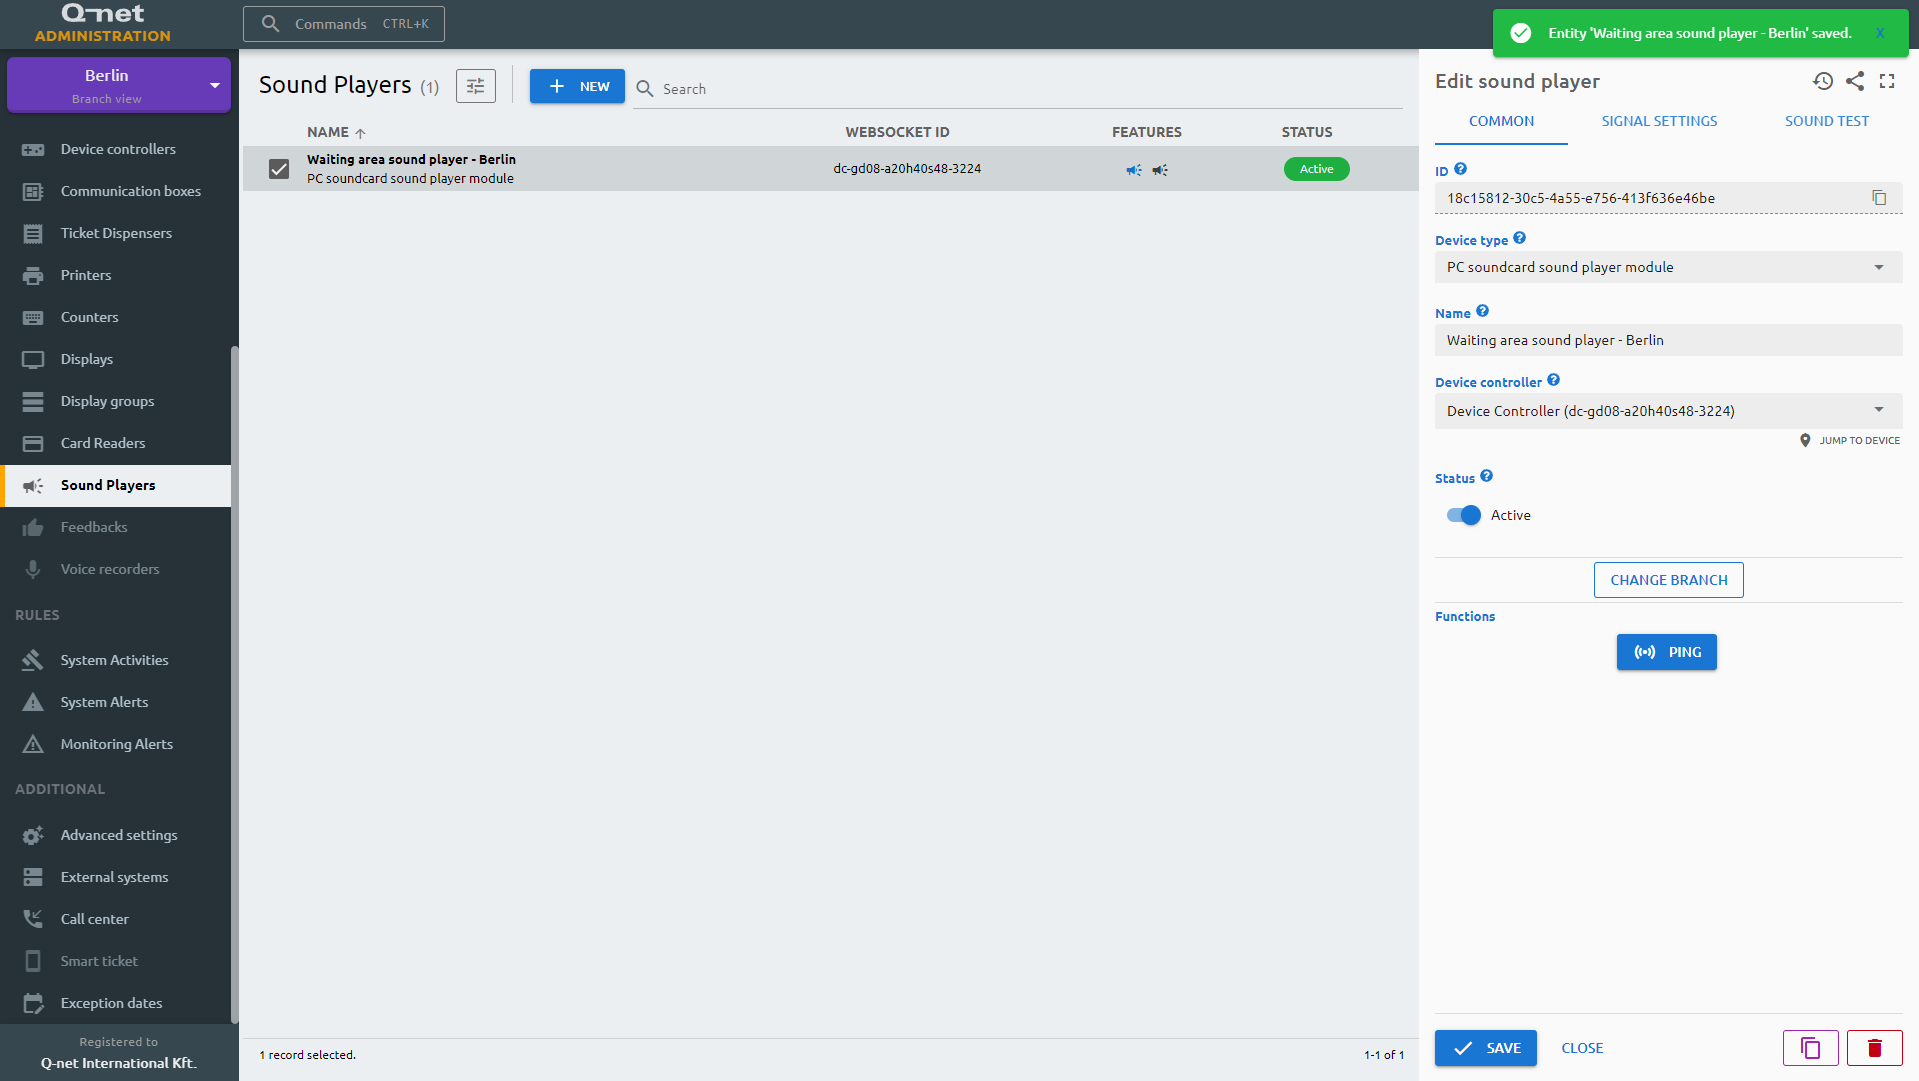Screen dimensions: 1919x1081
Task: Open Voice recorders section
Action: click(x=117, y=569)
